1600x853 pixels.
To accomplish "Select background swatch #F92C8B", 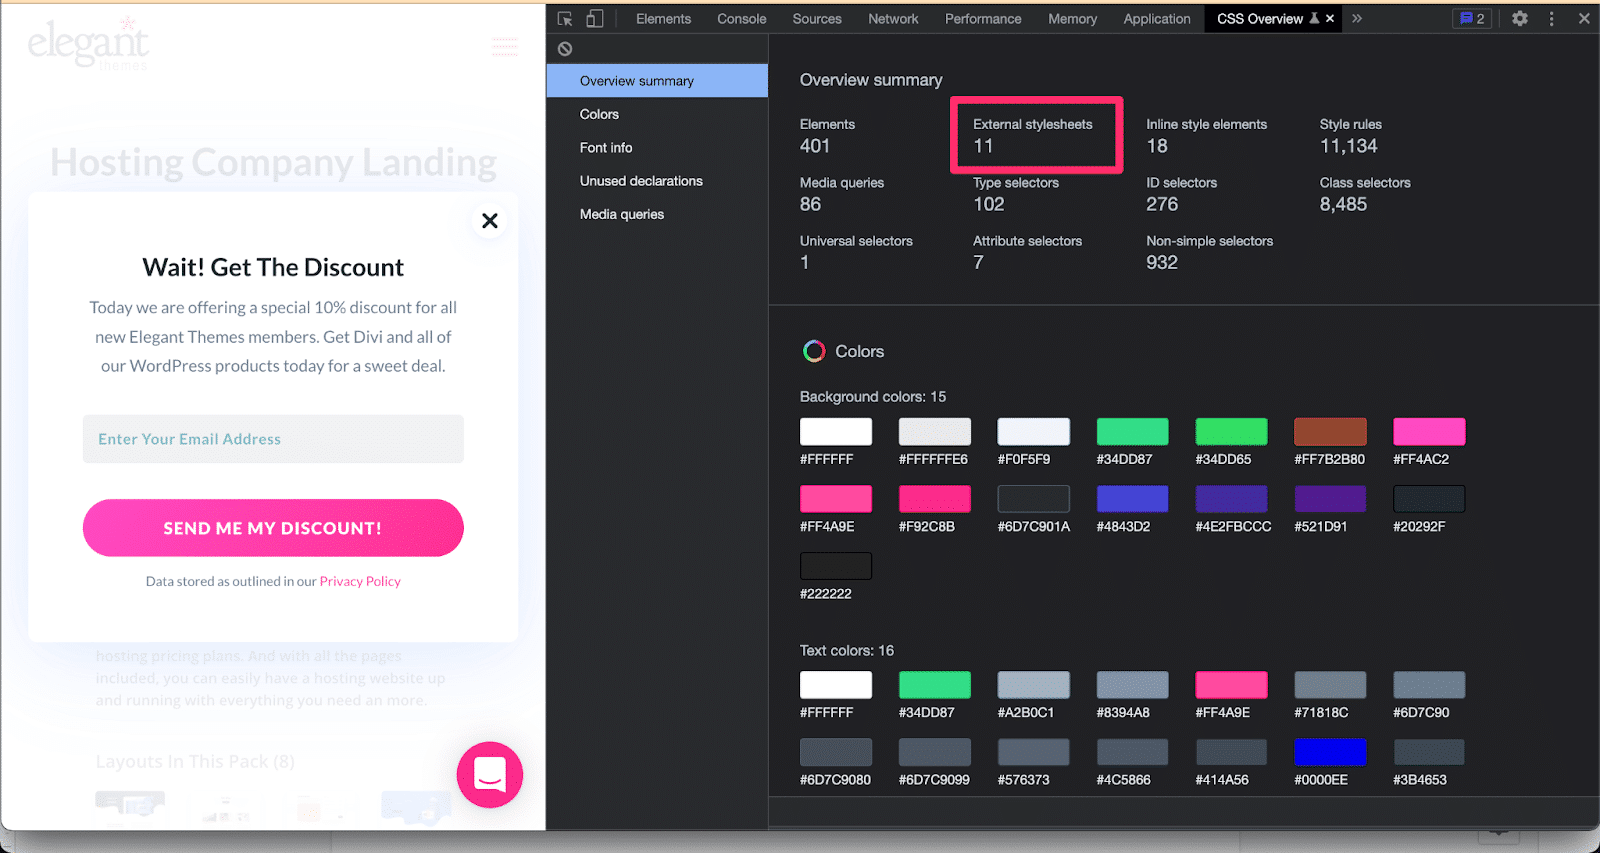I will tap(935, 499).
